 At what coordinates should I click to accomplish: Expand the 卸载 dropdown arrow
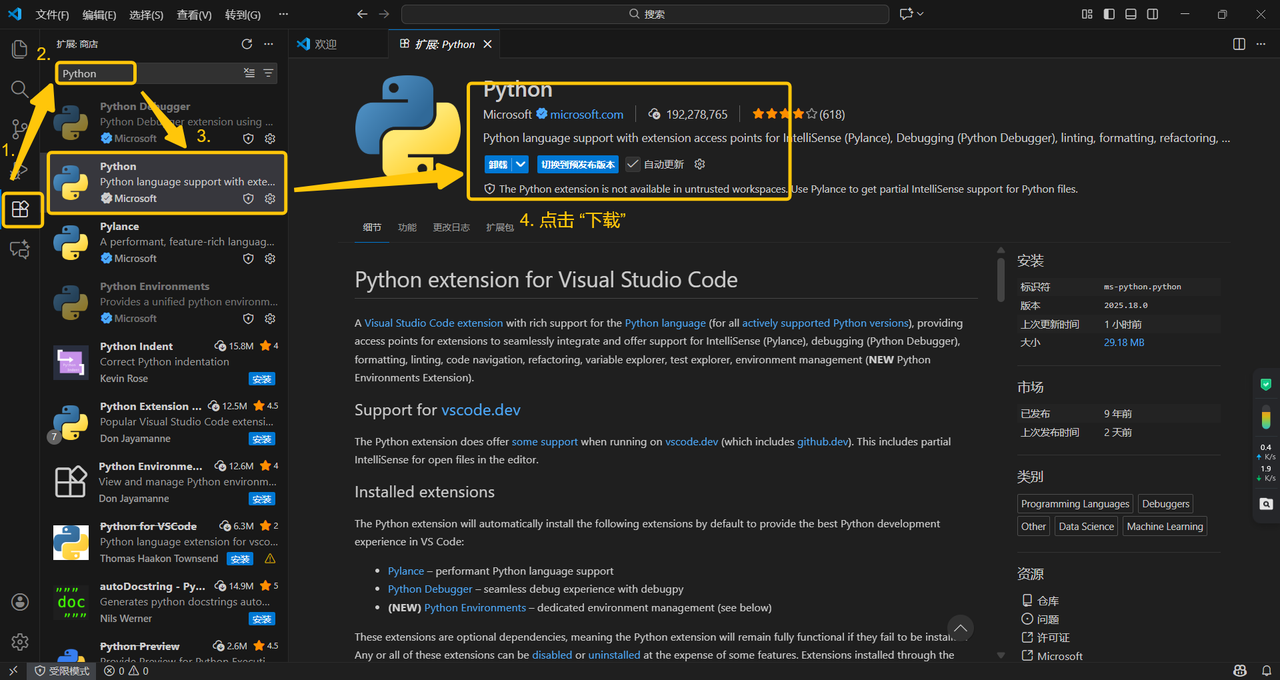click(x=521, y=164)
